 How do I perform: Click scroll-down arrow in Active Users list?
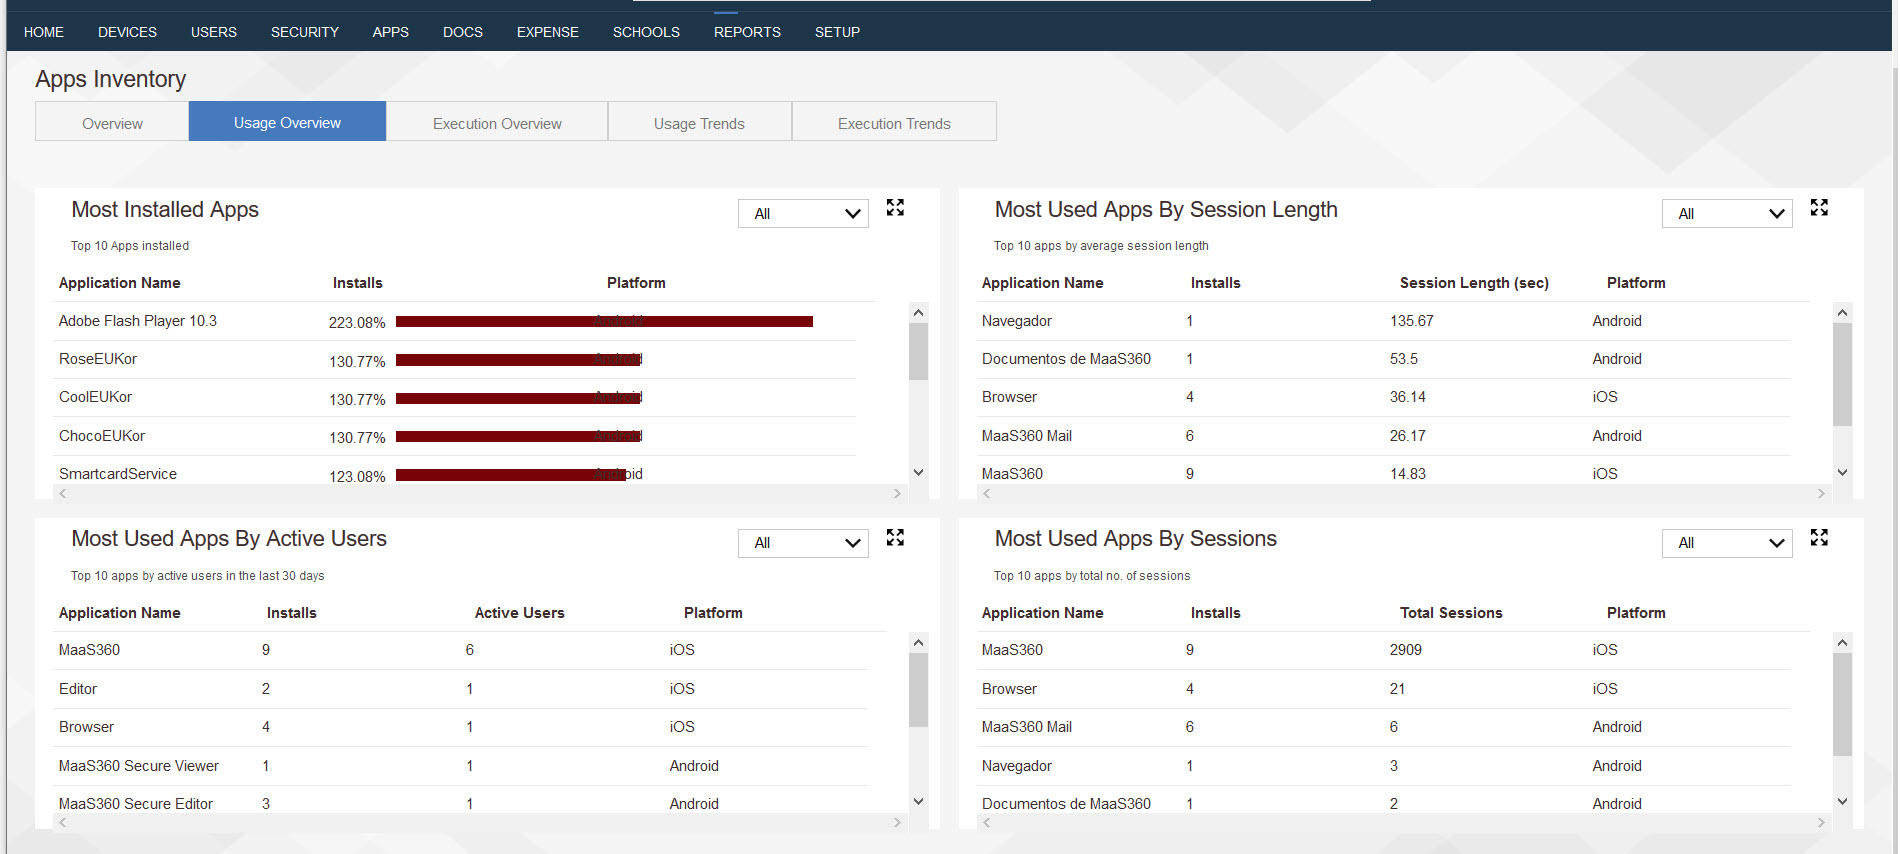pos(918,801)
